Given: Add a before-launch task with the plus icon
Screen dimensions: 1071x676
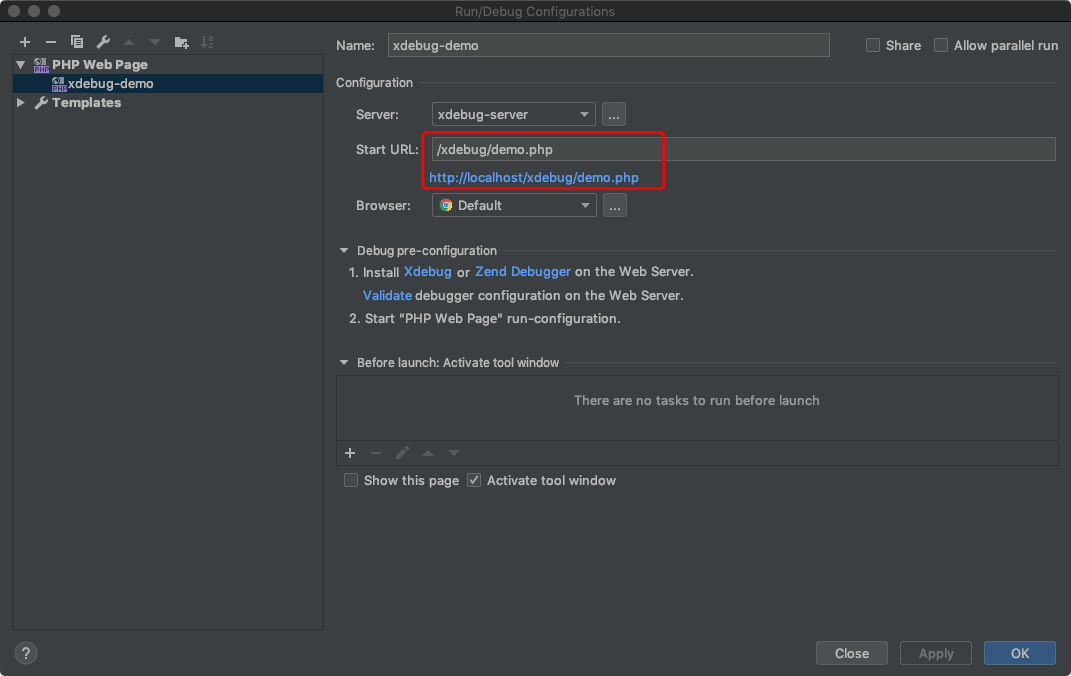Looking at the screenshot, I should point(349,453).
